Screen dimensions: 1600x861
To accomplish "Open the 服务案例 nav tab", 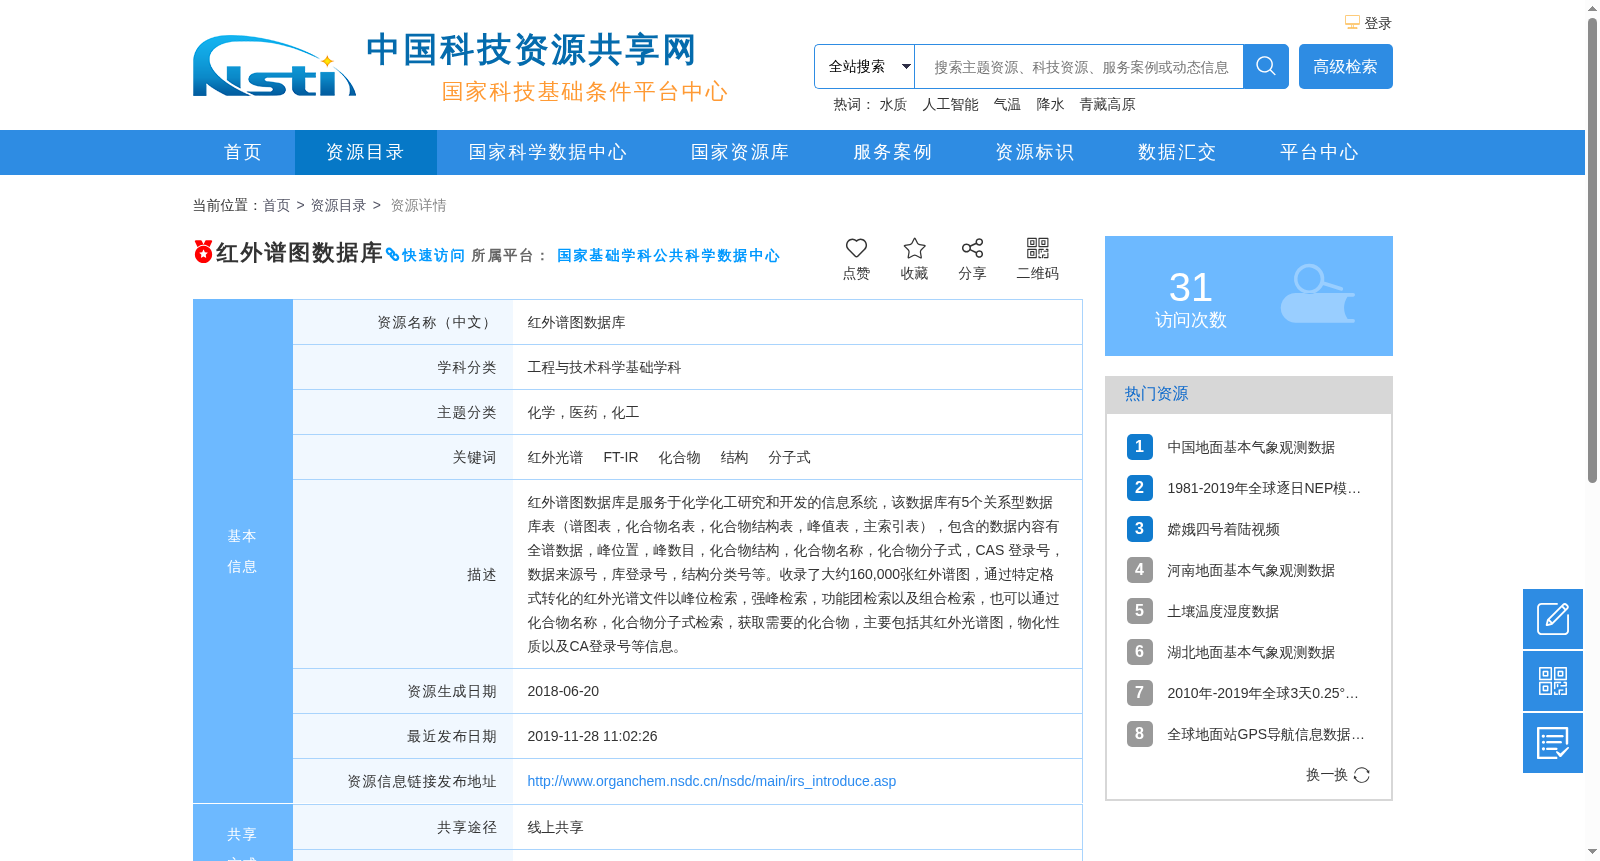I will click(892, 152).
